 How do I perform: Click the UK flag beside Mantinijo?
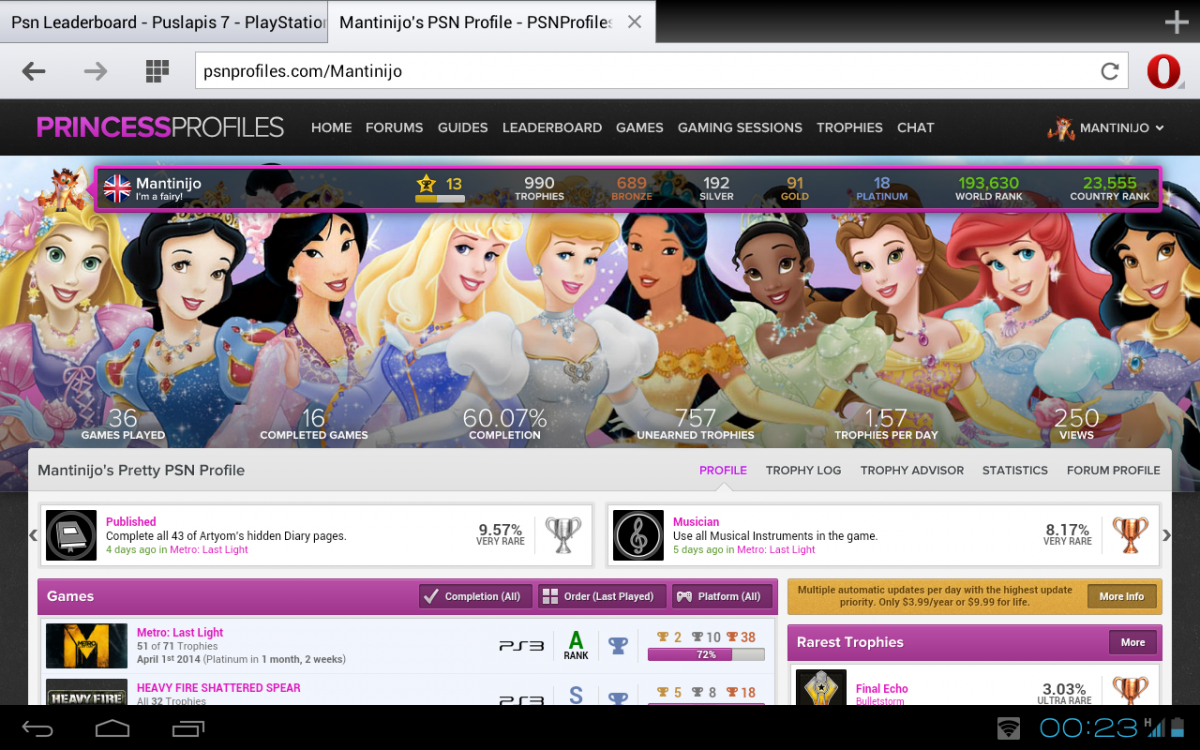(x=118, y=188)
